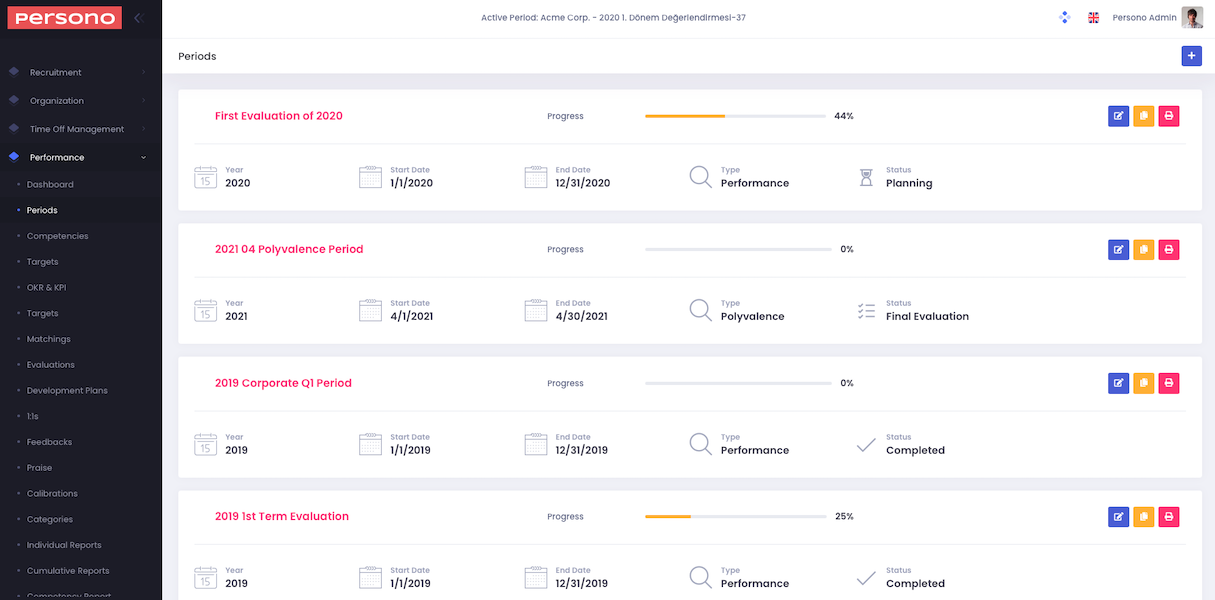1215x600 pixels.
Task: Click the blue add period plus button
Action: pos(1191,56)
